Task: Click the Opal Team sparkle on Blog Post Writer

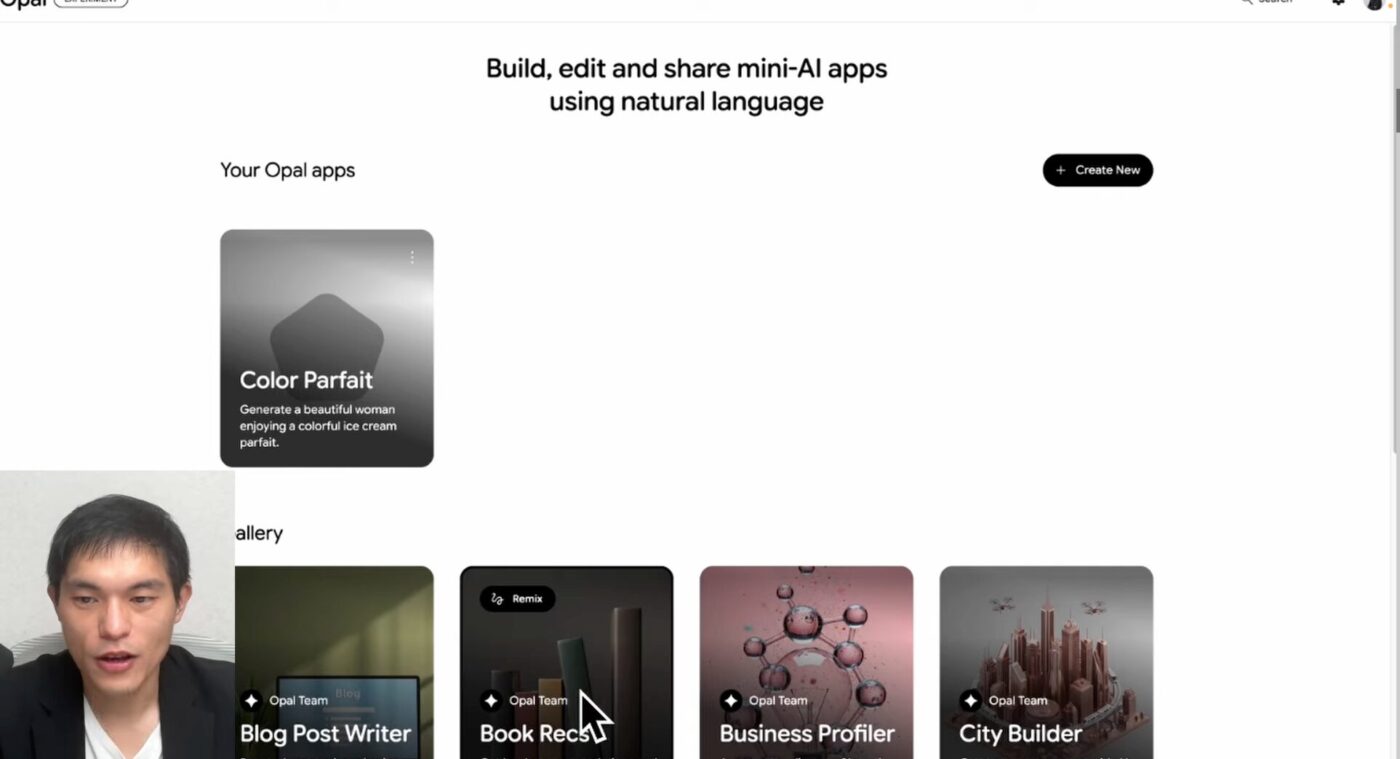Action: 251,700
